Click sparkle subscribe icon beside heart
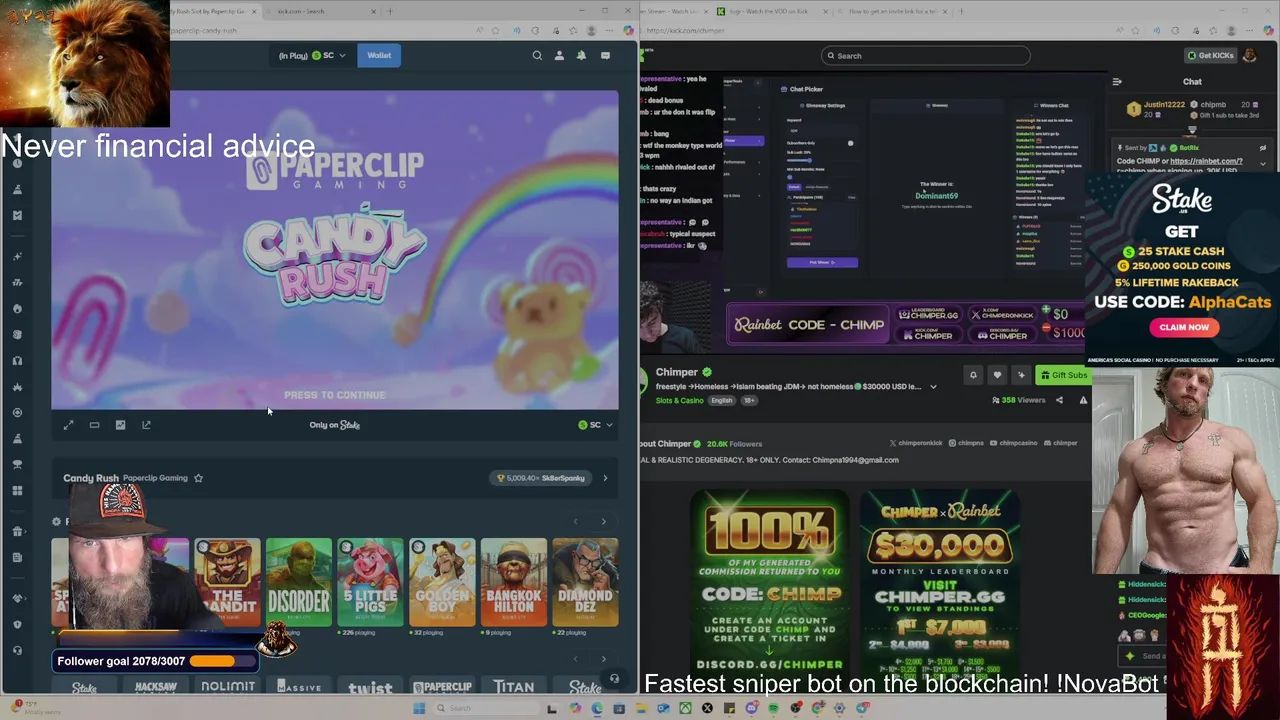Image resolution: width=1280 pixels, height=720 pixels. (1021, 375)
